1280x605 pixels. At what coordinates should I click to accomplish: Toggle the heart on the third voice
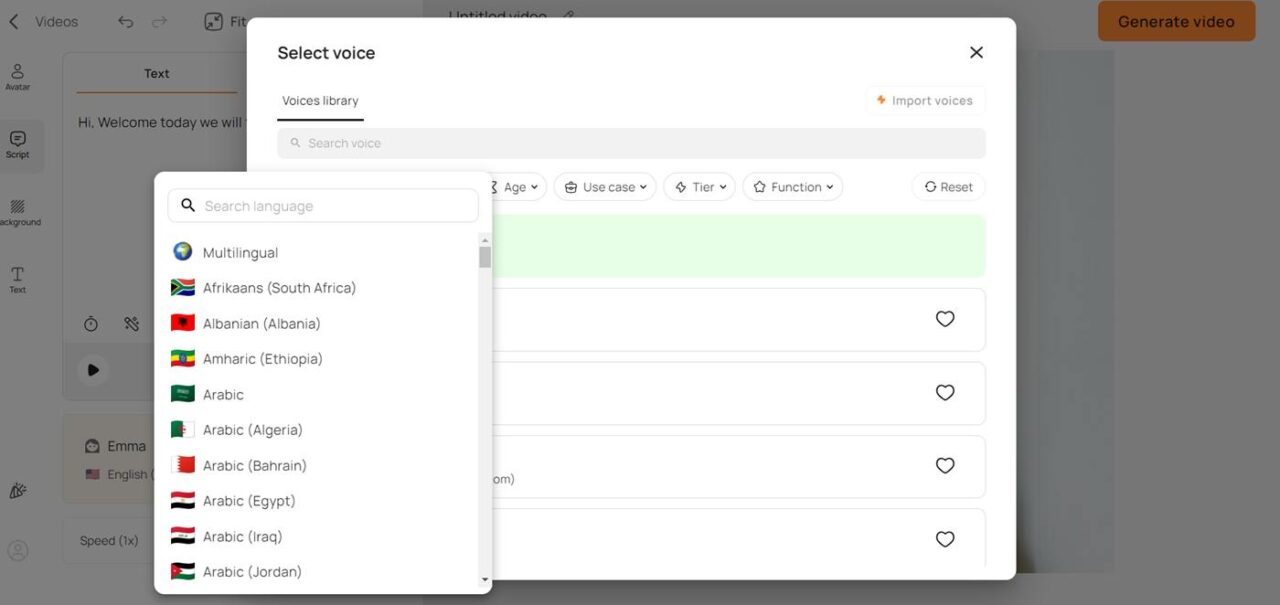coord(944,466)
